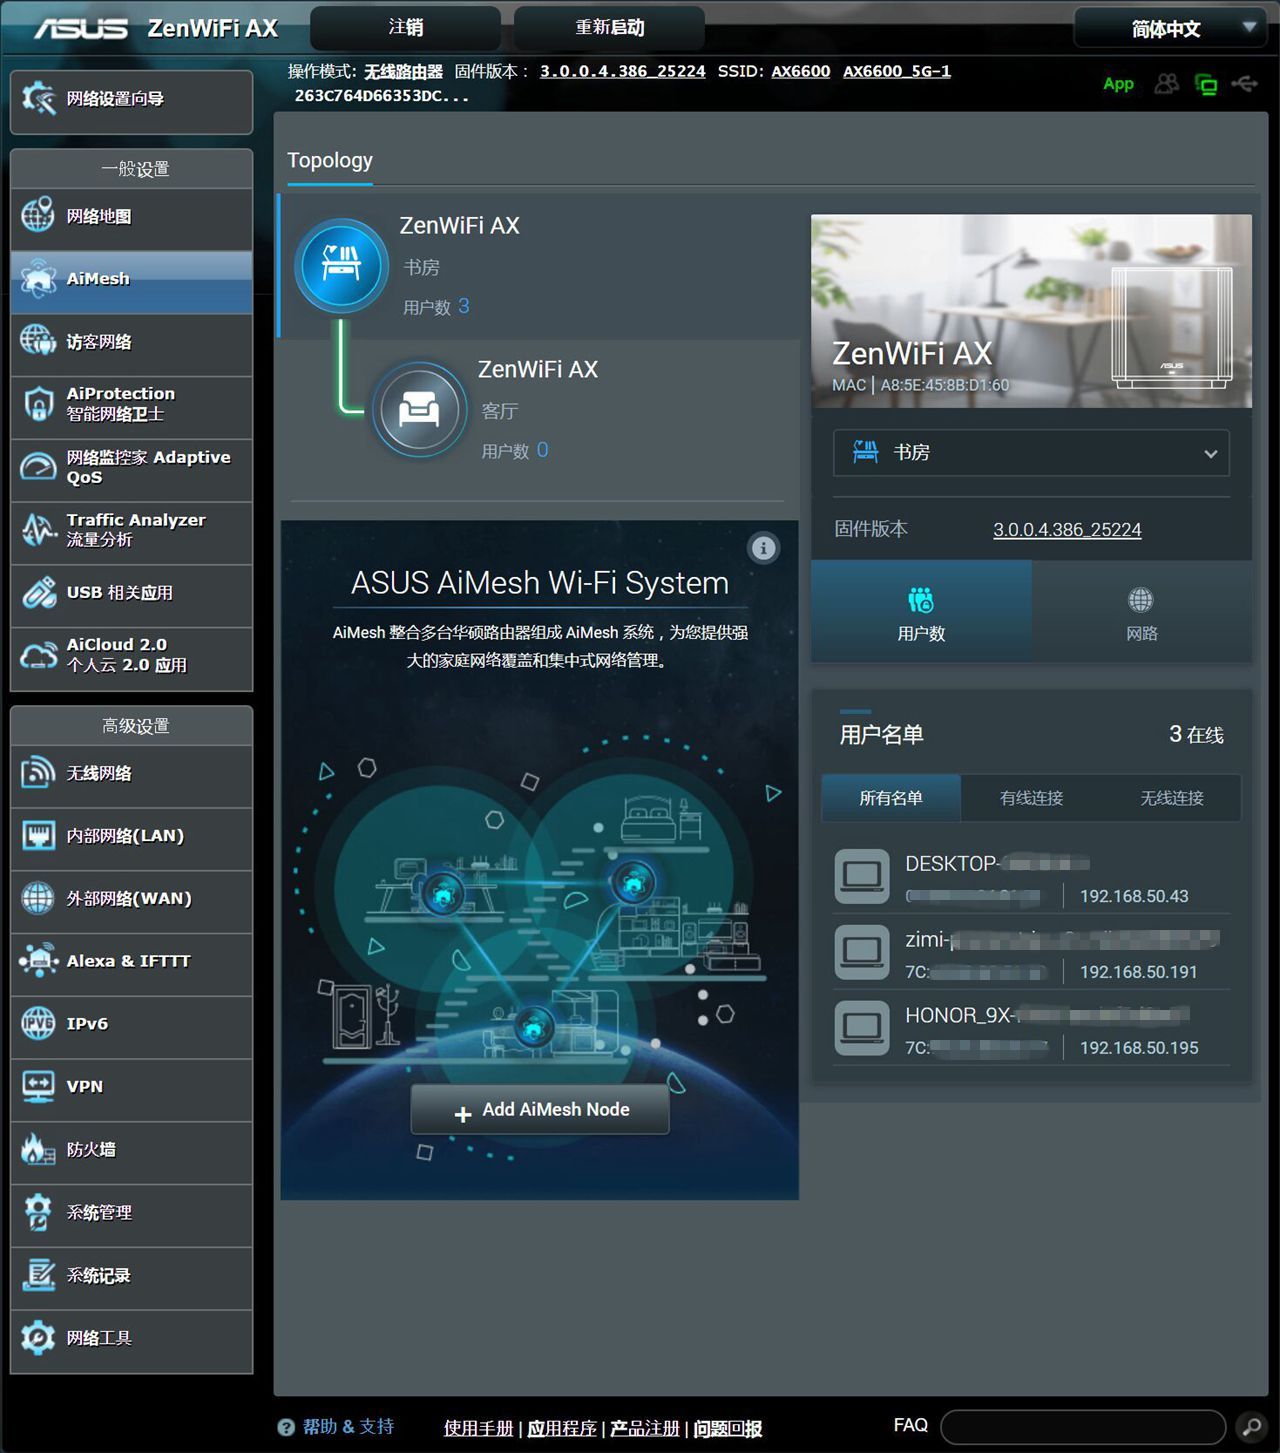Open node panel firmware version link
Screen dimensions: 1280x1453
pyautogui.click(x=1067, y=530)
